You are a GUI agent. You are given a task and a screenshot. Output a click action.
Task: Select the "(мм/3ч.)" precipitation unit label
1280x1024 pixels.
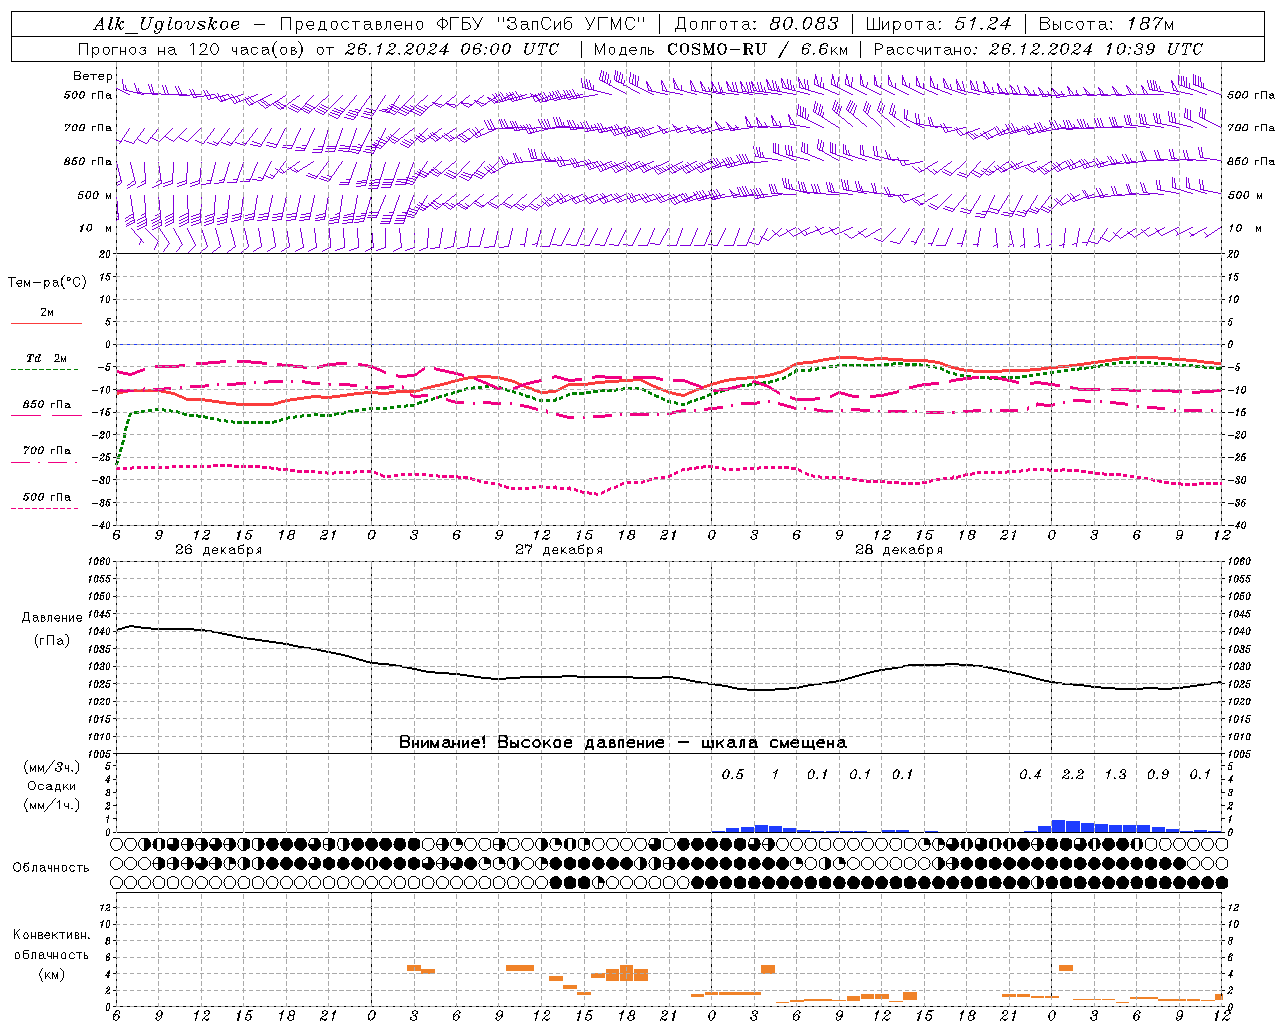pyautogui.click(x=52, y=767)
